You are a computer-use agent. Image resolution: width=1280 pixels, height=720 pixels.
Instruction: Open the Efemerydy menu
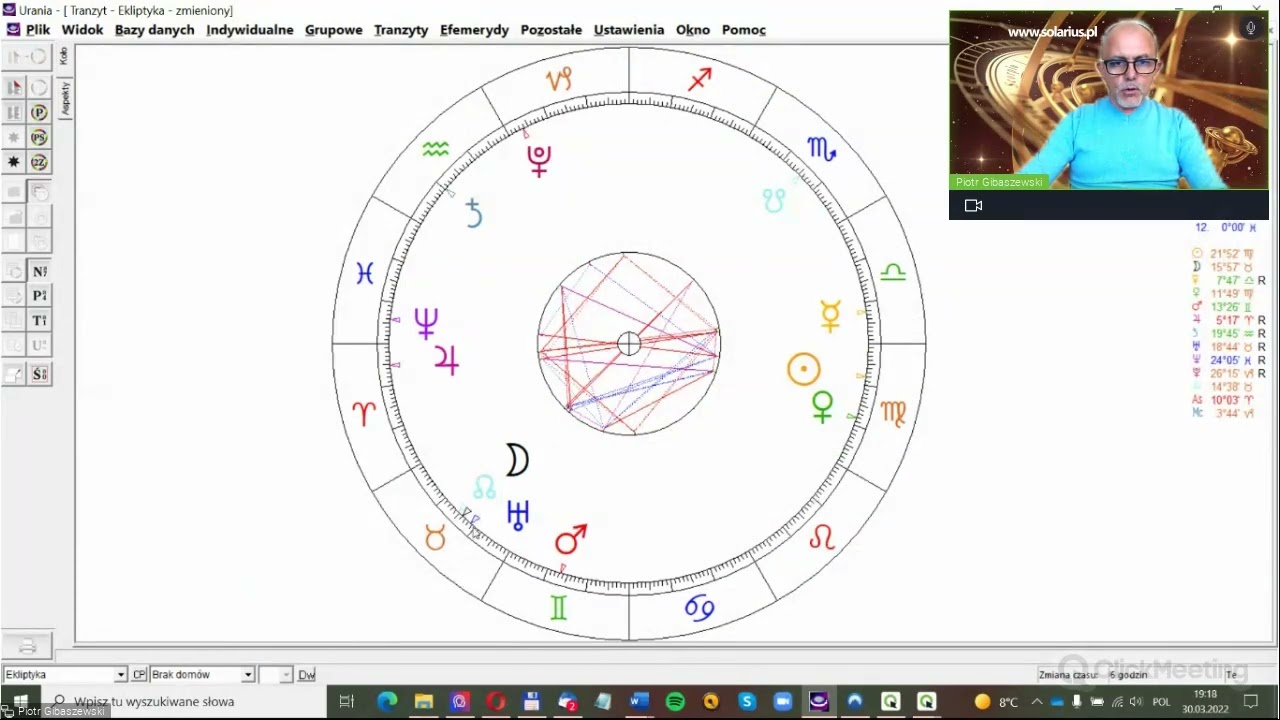coord(474,30)
